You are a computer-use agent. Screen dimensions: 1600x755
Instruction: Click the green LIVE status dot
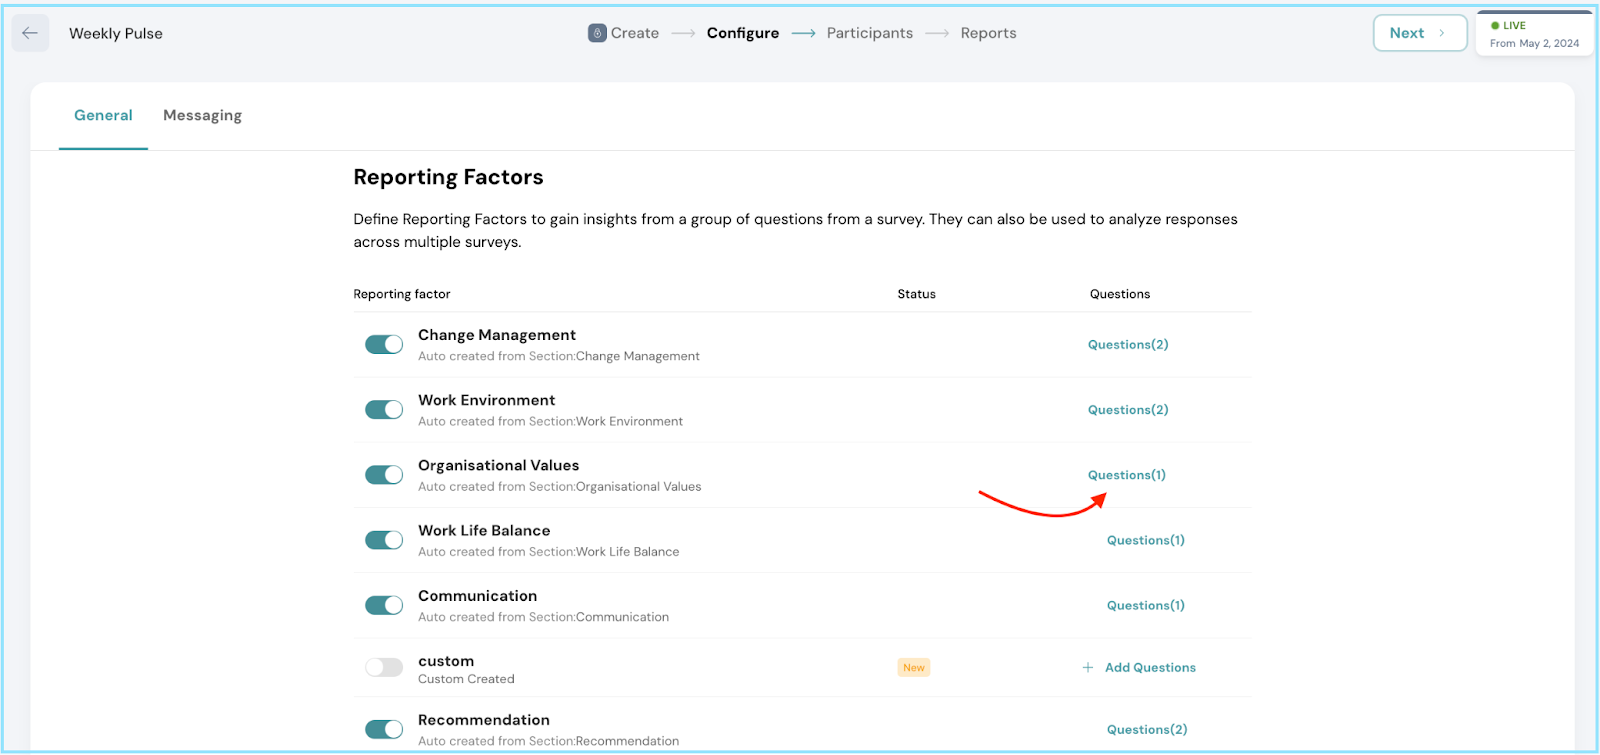(1495, 26)
